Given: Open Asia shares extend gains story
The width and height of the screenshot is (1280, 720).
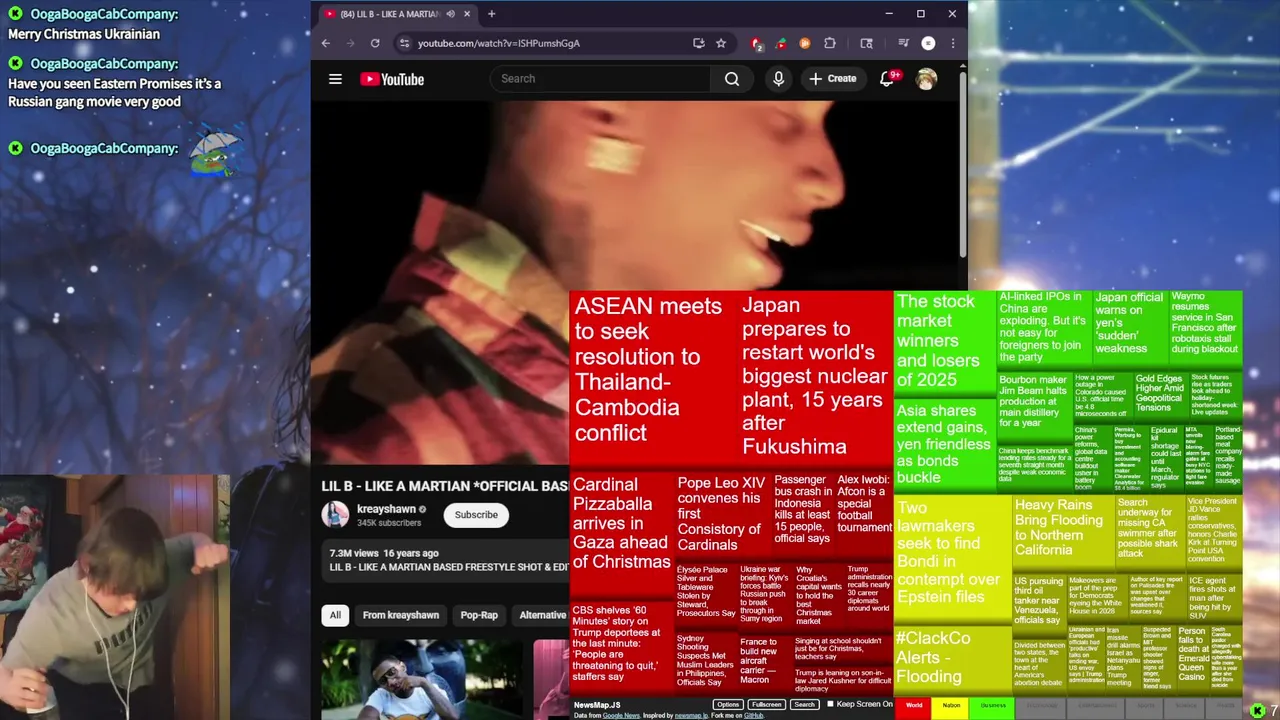Looking at the screenshot, I should coord(945,444).
